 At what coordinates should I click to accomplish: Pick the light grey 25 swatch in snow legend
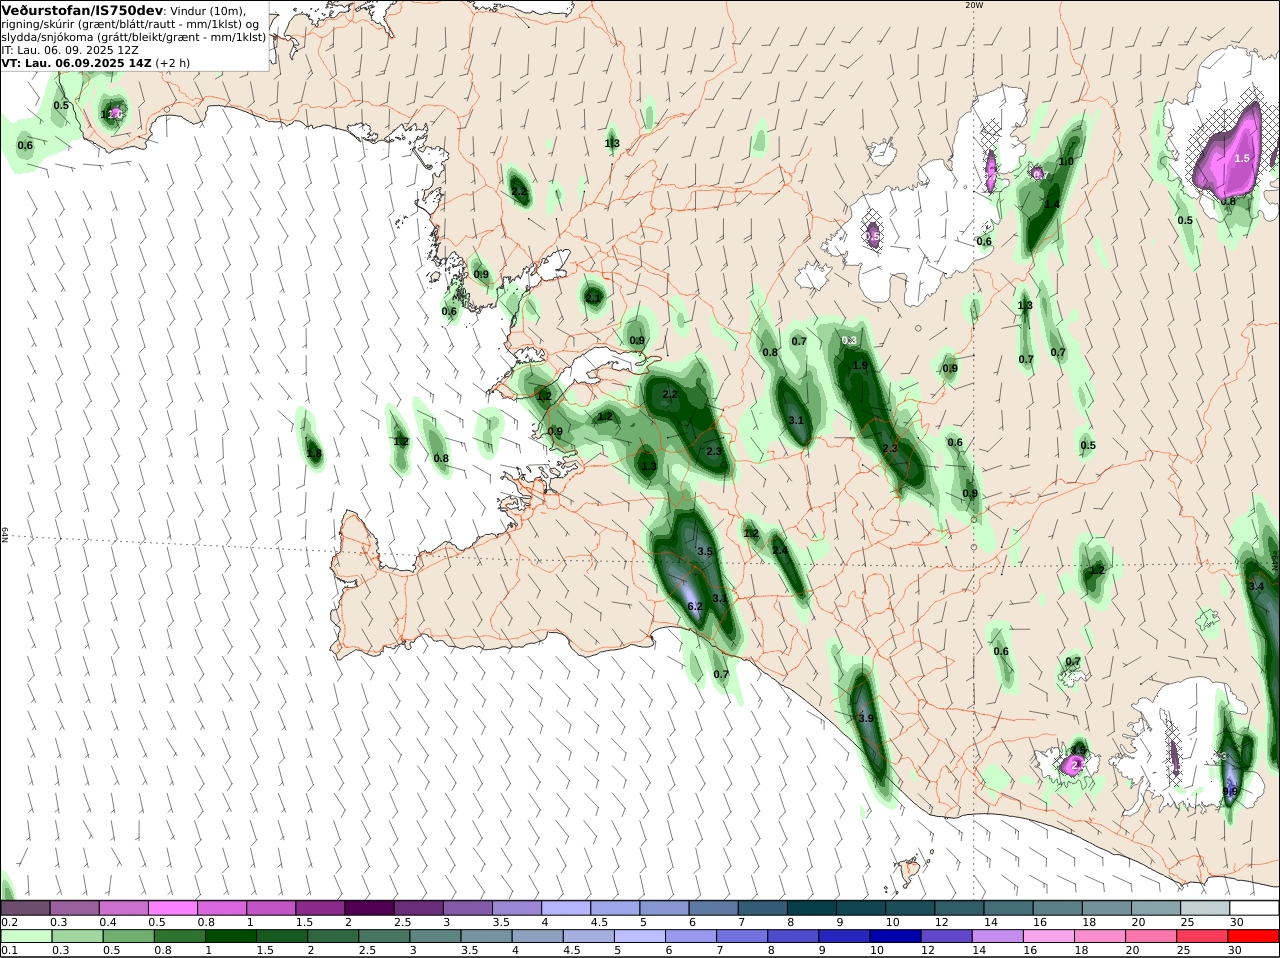(x=1206, y=908)
